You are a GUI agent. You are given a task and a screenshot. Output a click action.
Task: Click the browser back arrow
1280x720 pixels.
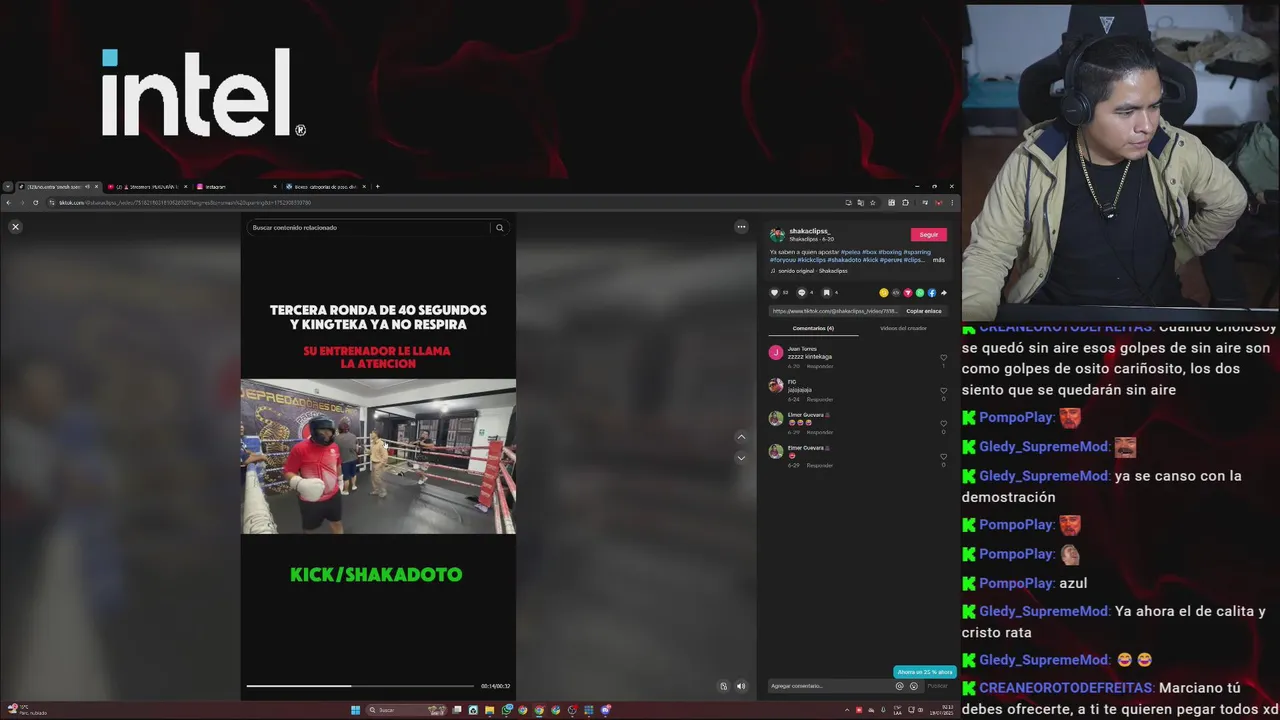coord(8,203)
